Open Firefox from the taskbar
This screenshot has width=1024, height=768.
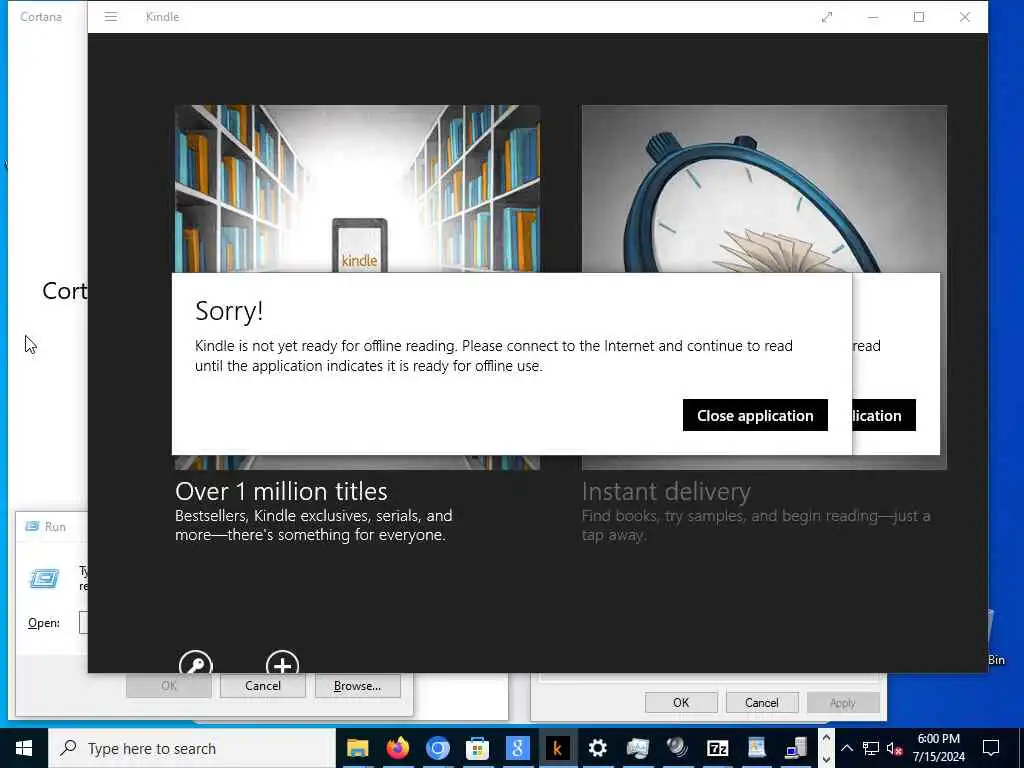pos(398,748)
